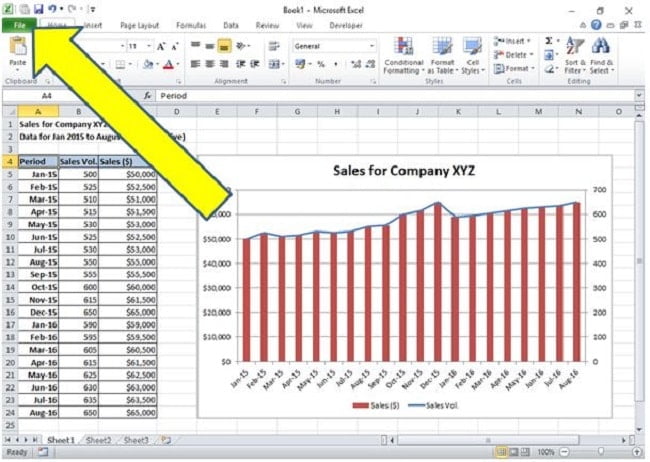Click the zoom slider handle
Screen dimensions: 650x462
tap(601, 452)
